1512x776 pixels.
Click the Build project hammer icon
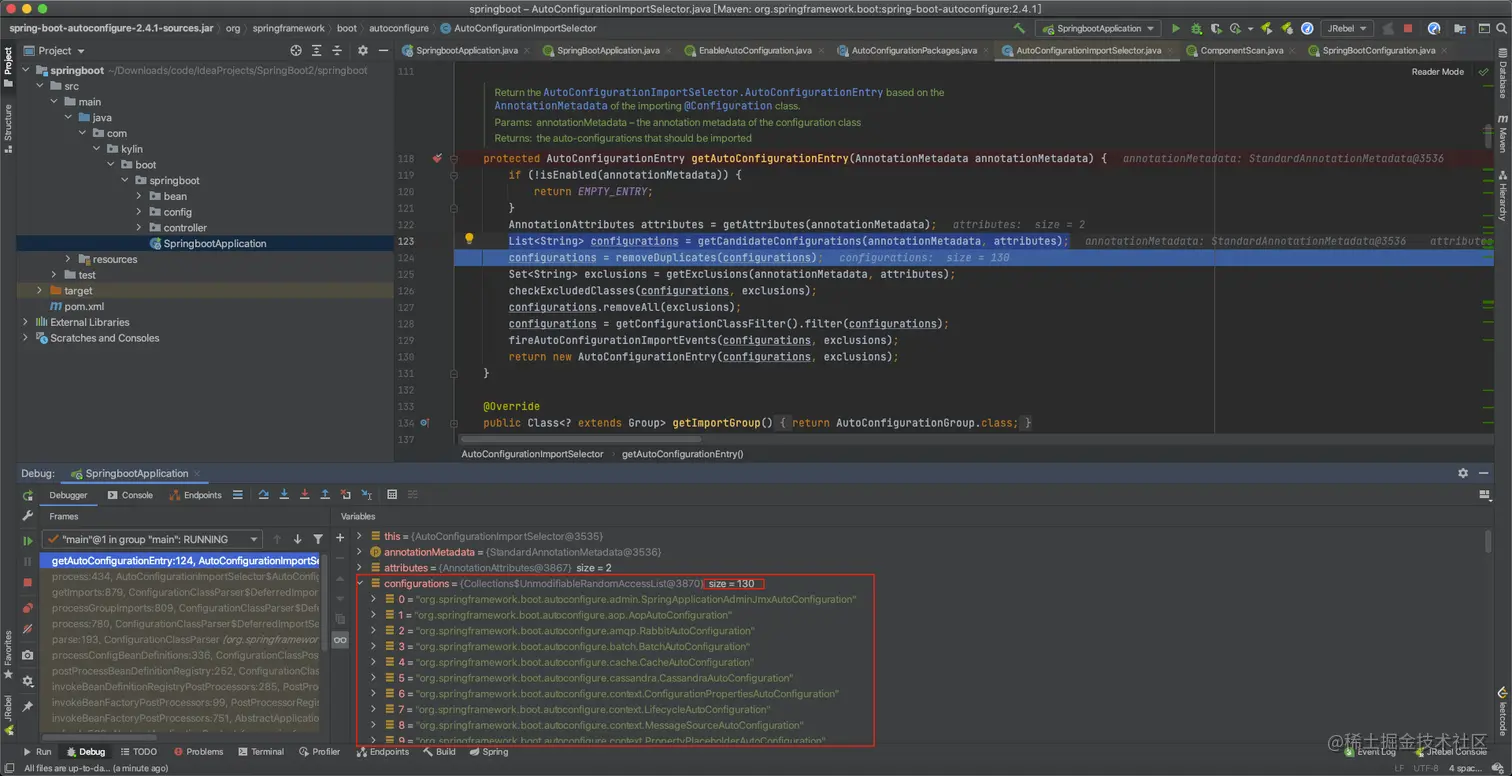1019,29
